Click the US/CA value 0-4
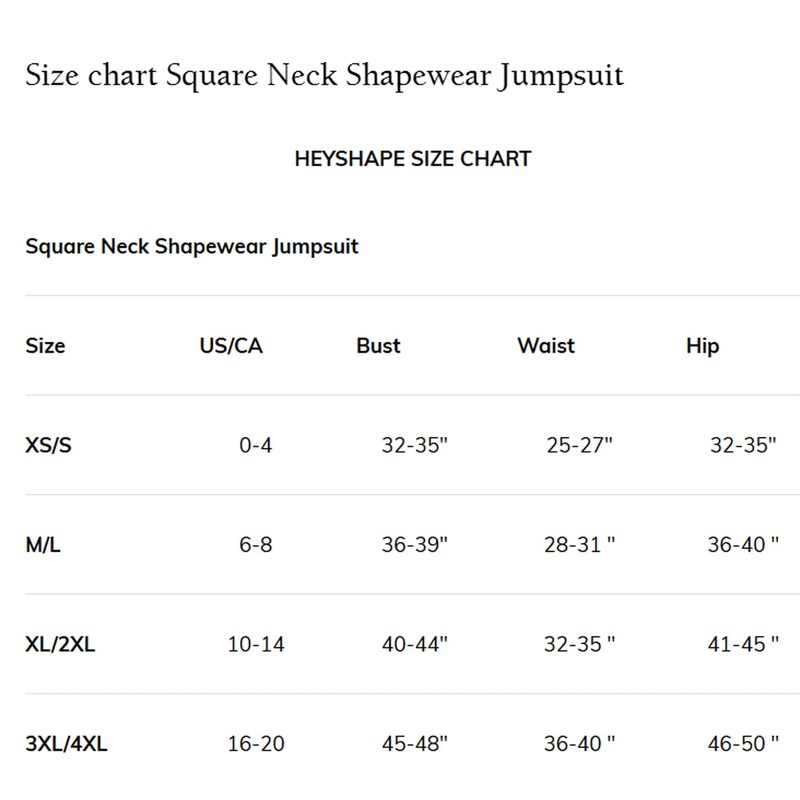The width and height of the screenshot is (800, 800). [256, 446]
